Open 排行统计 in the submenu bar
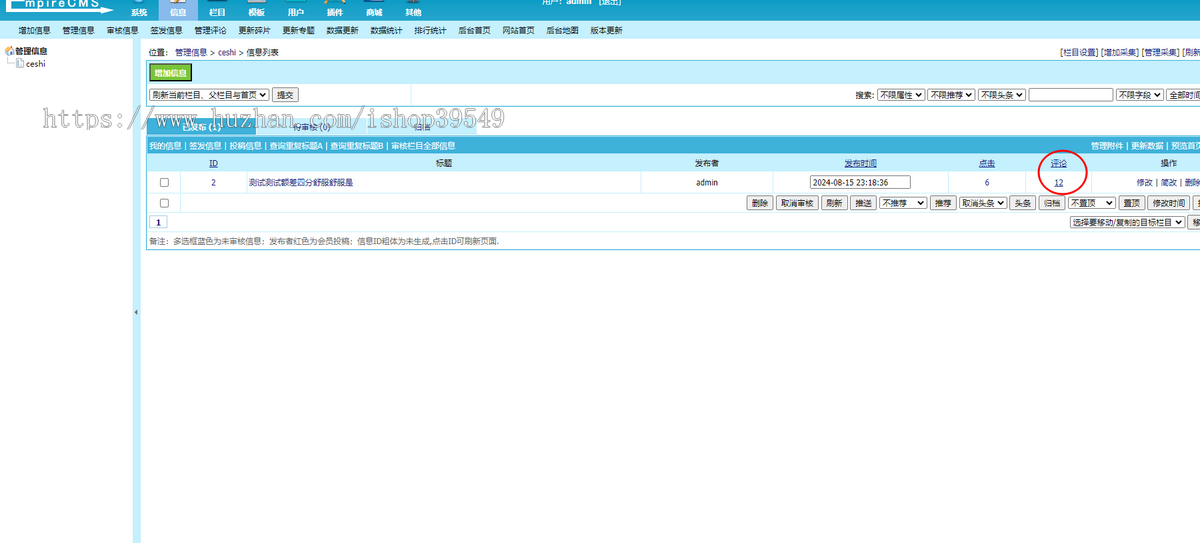 pyautogui.click(x=430, y=31)
